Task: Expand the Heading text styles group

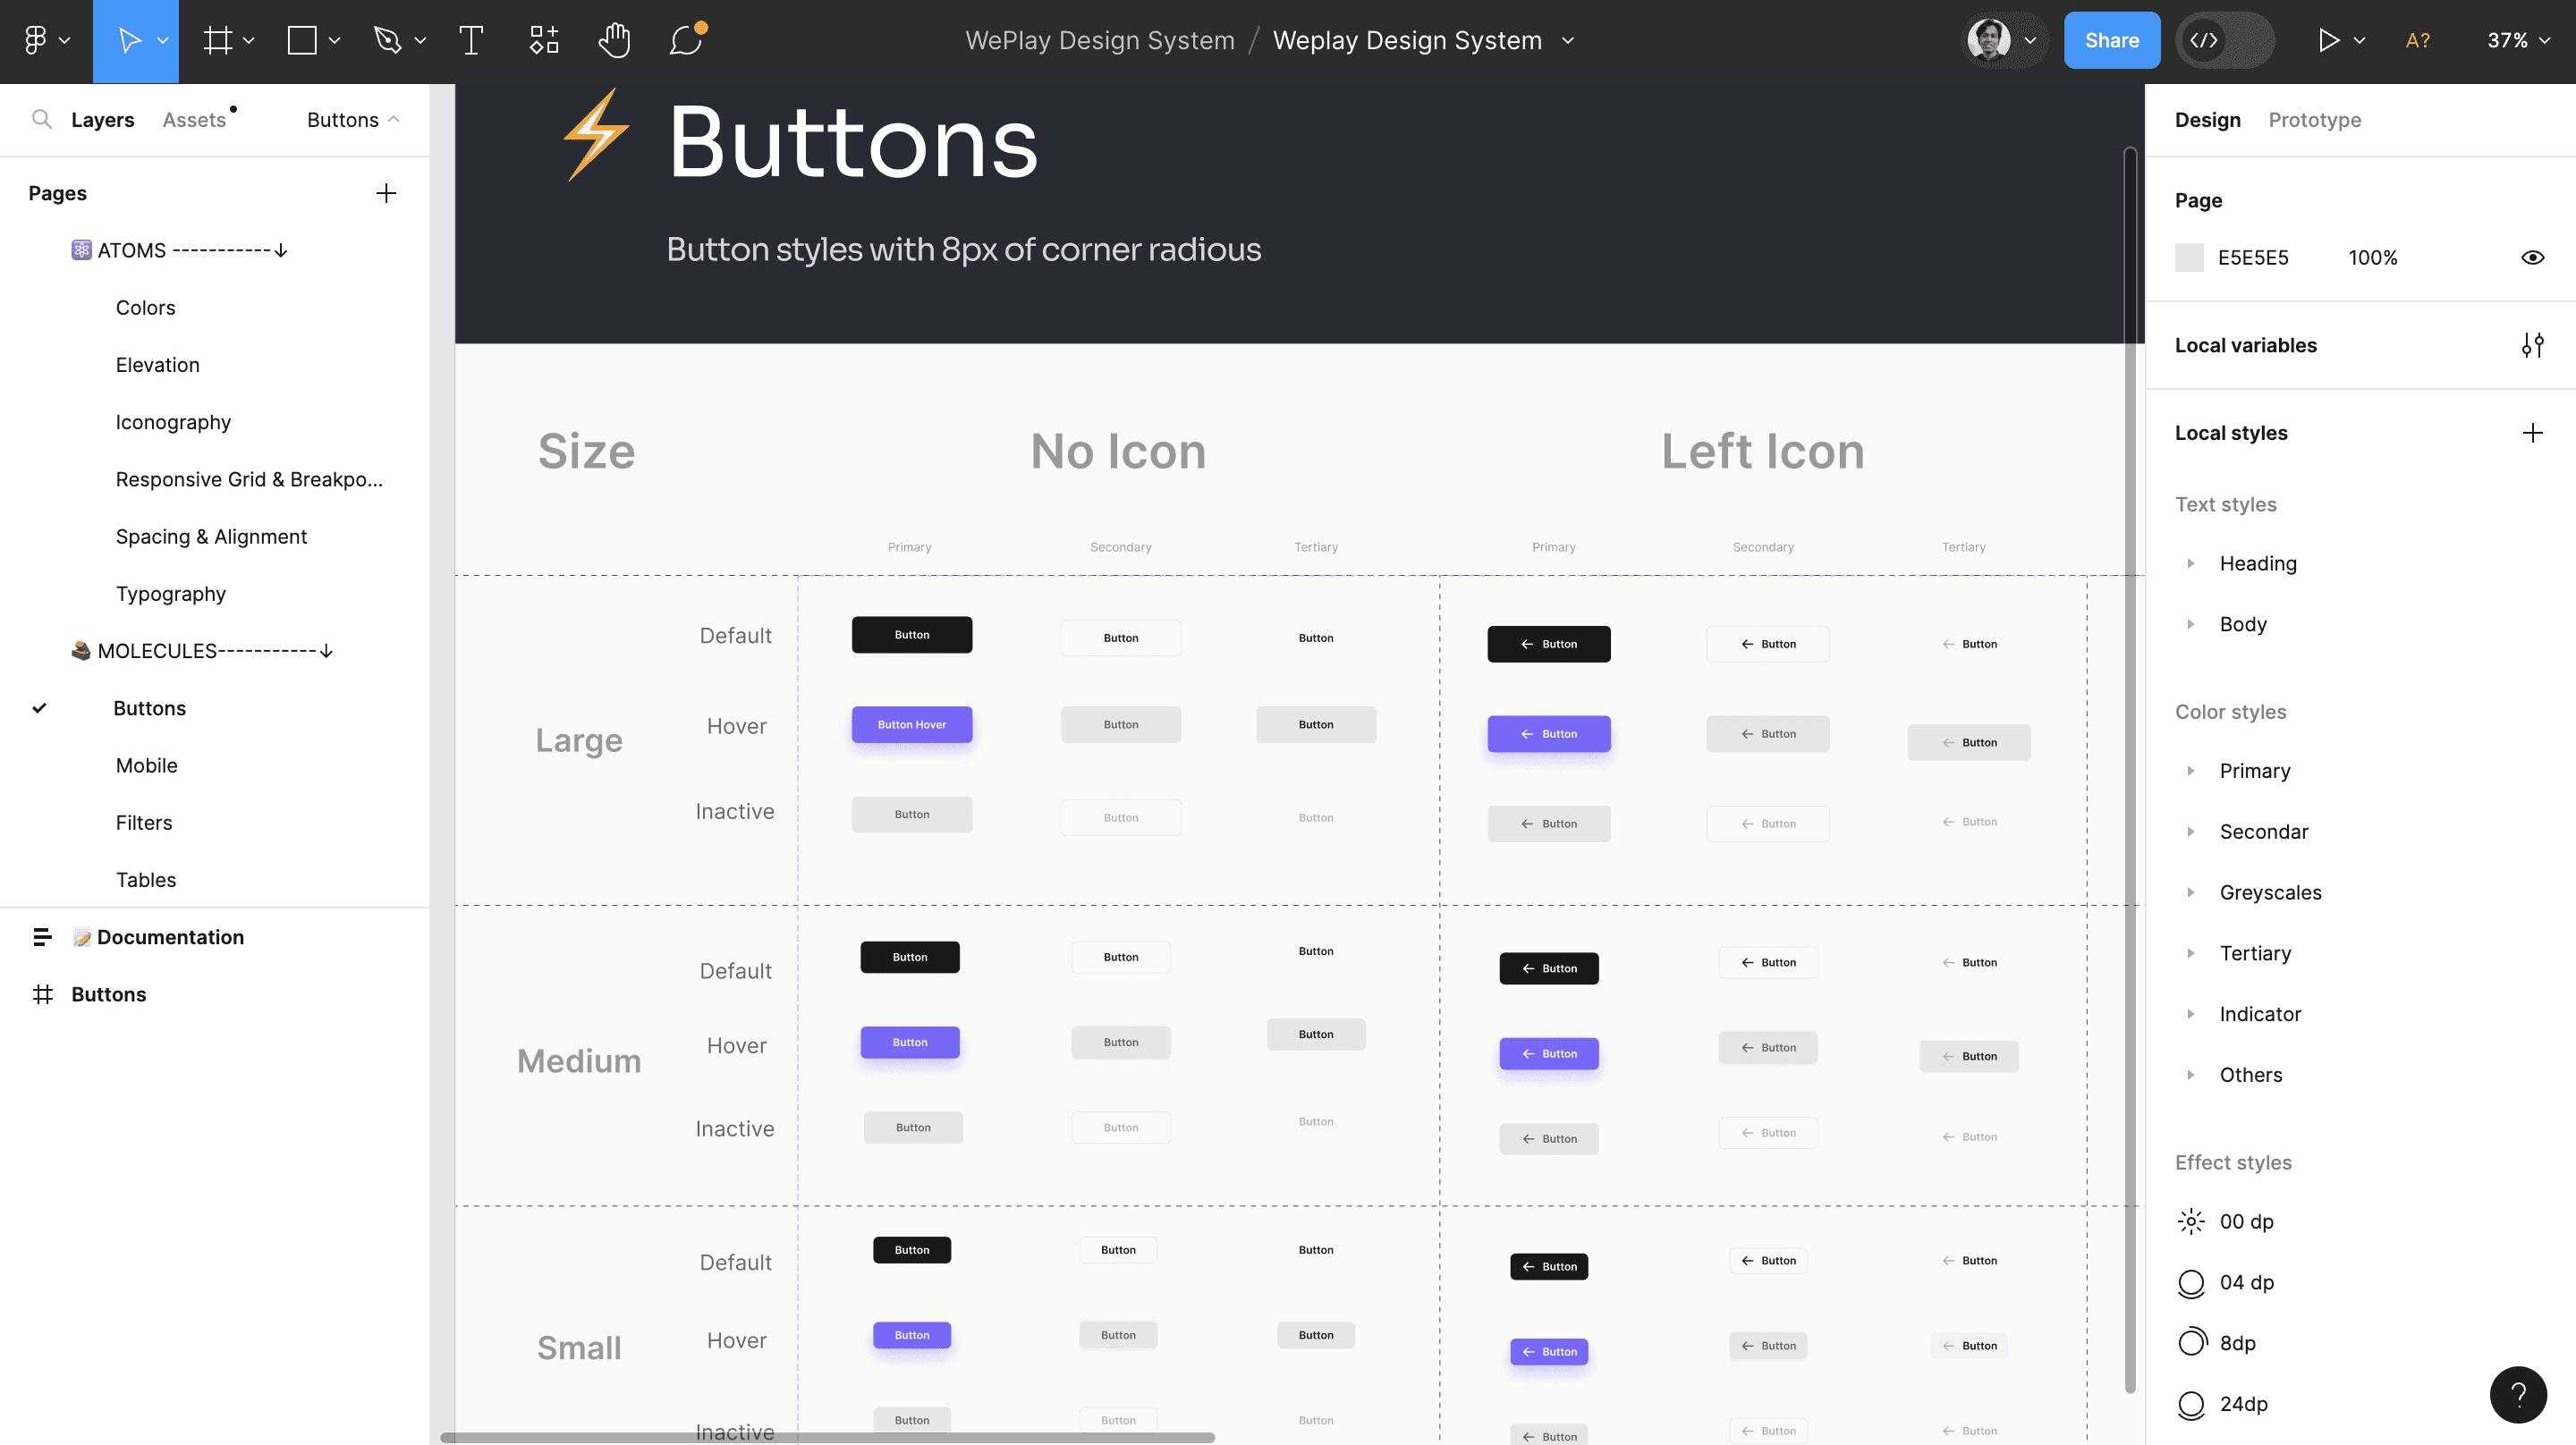Action: 2190,564
